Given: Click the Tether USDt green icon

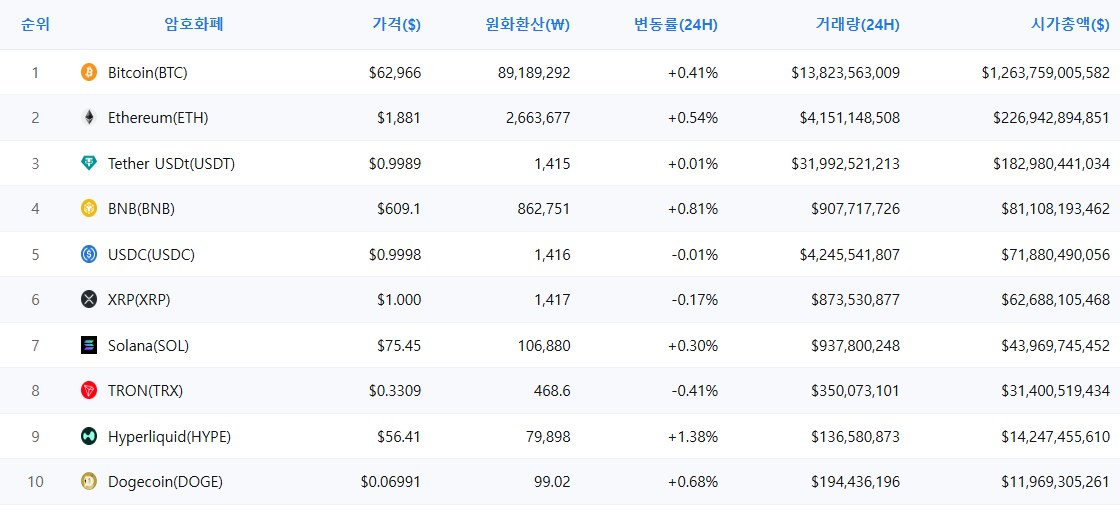Looking at the screenshot, I should pyautogui.click(x=89, y=163).
